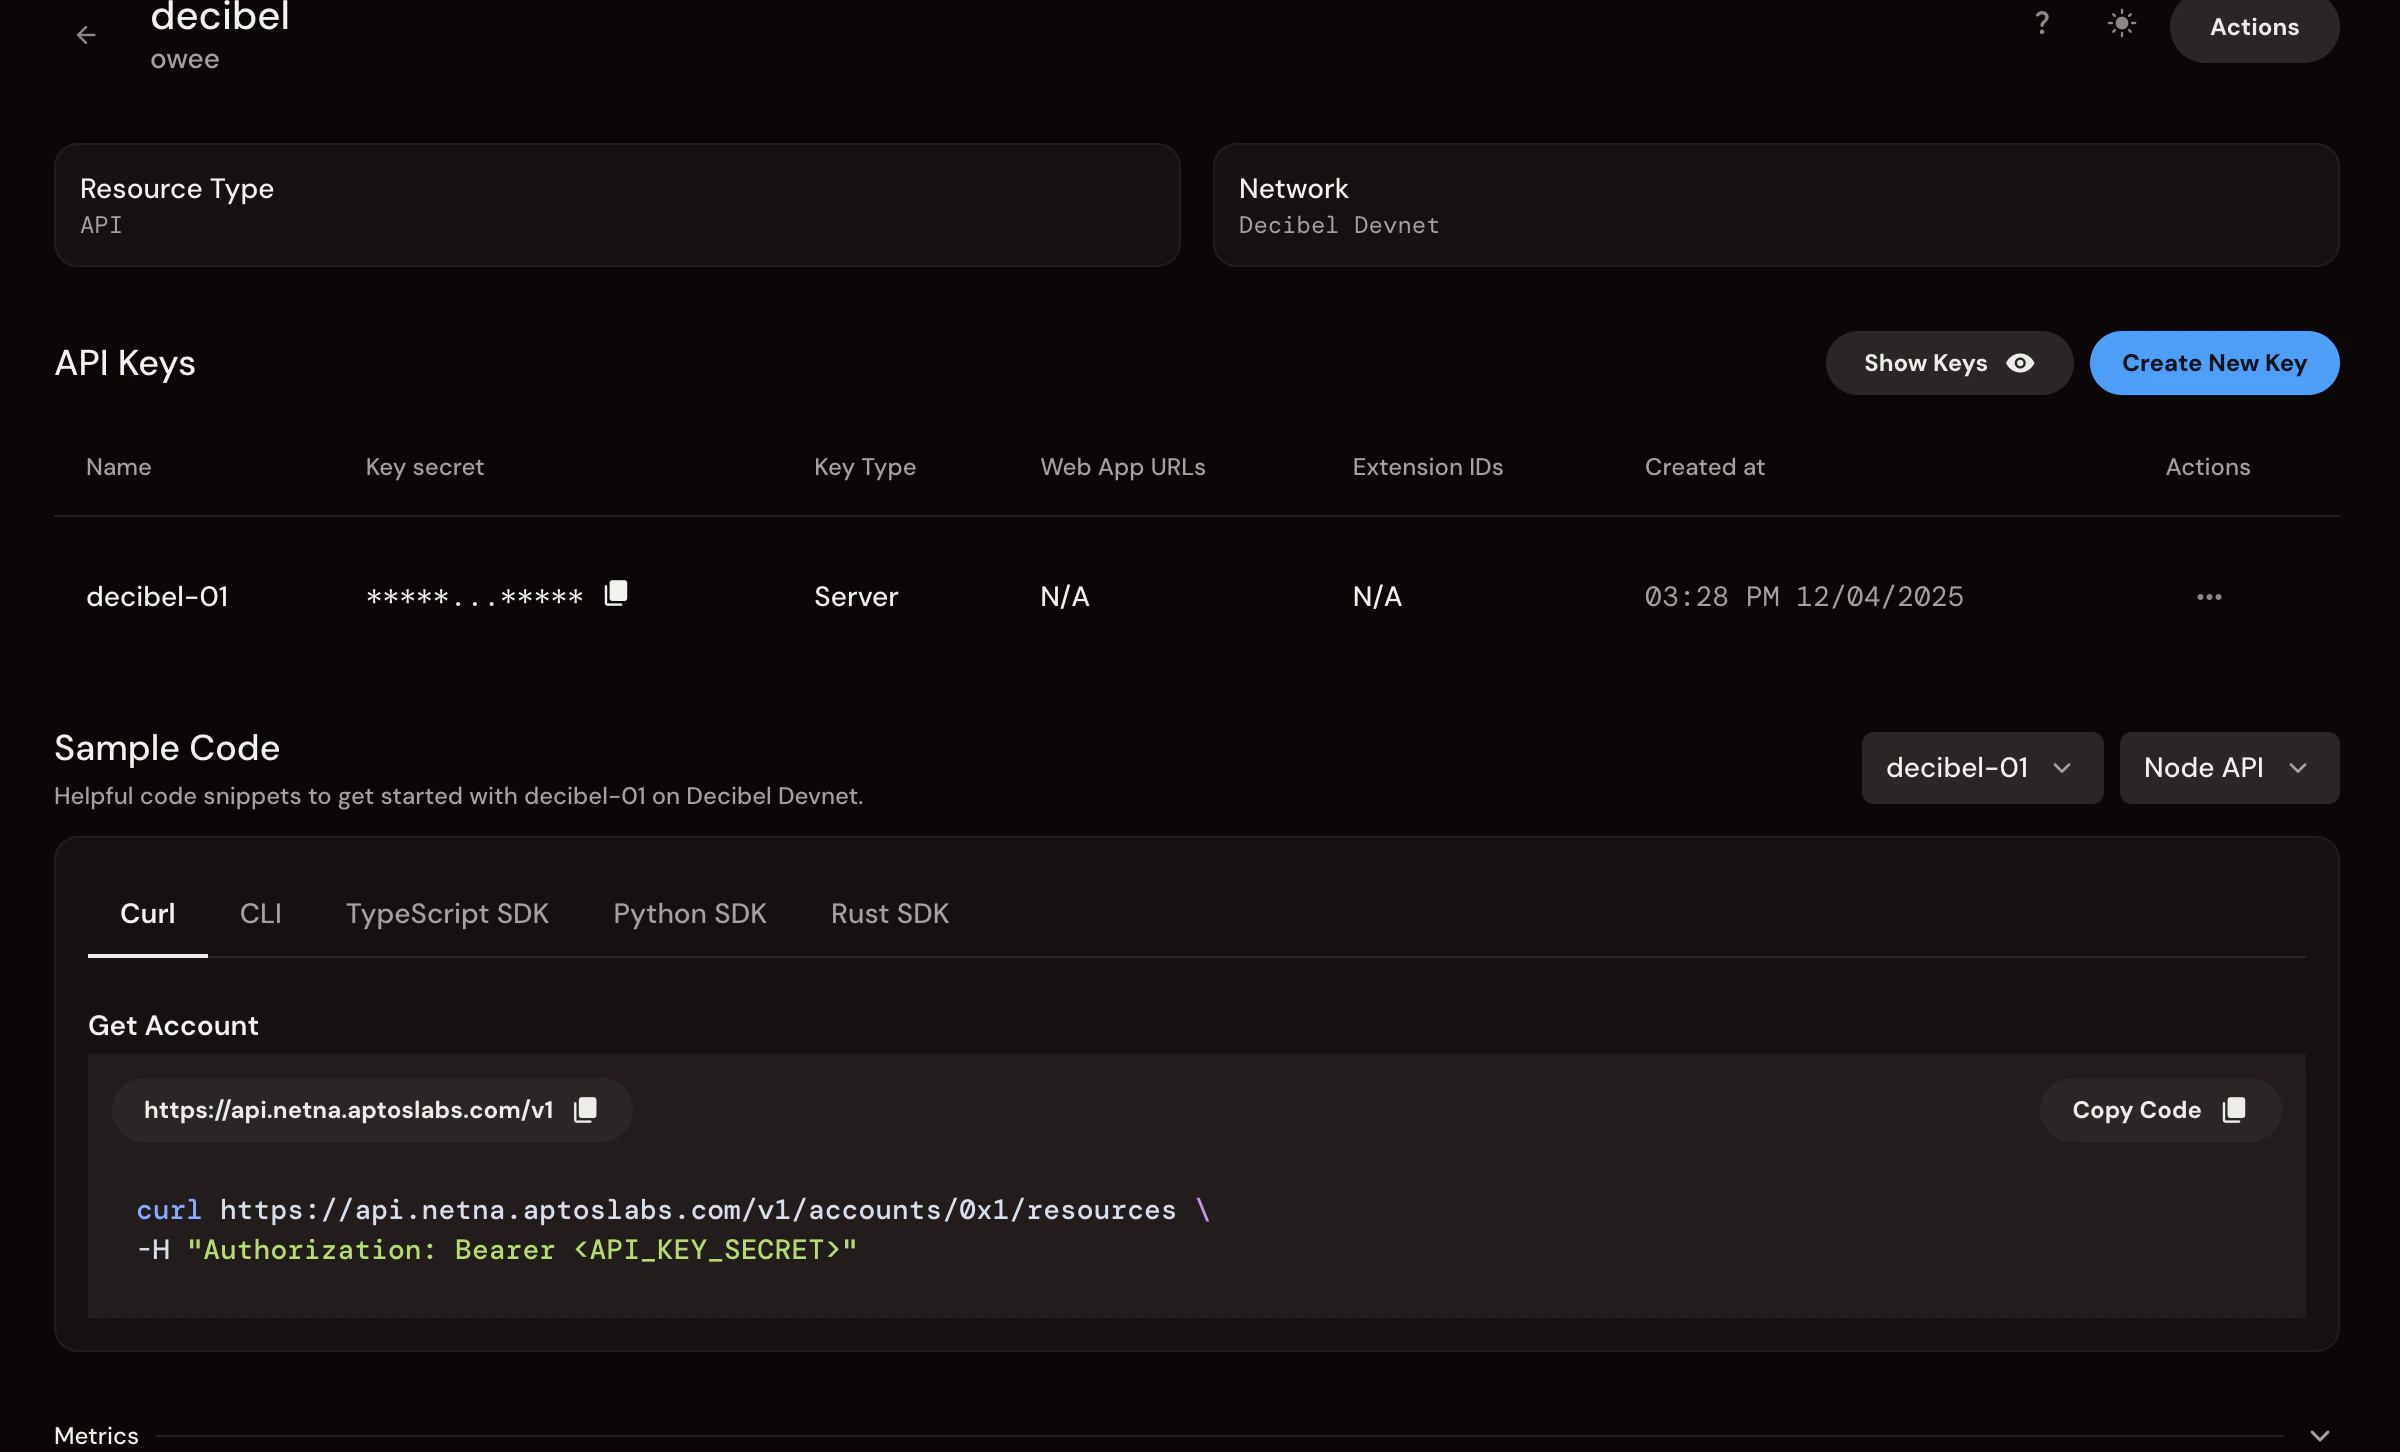This screenshot has height=1452, width=2400.
Task: Copy the decibel-01 key secret
Action: click(x=616, y=594)
